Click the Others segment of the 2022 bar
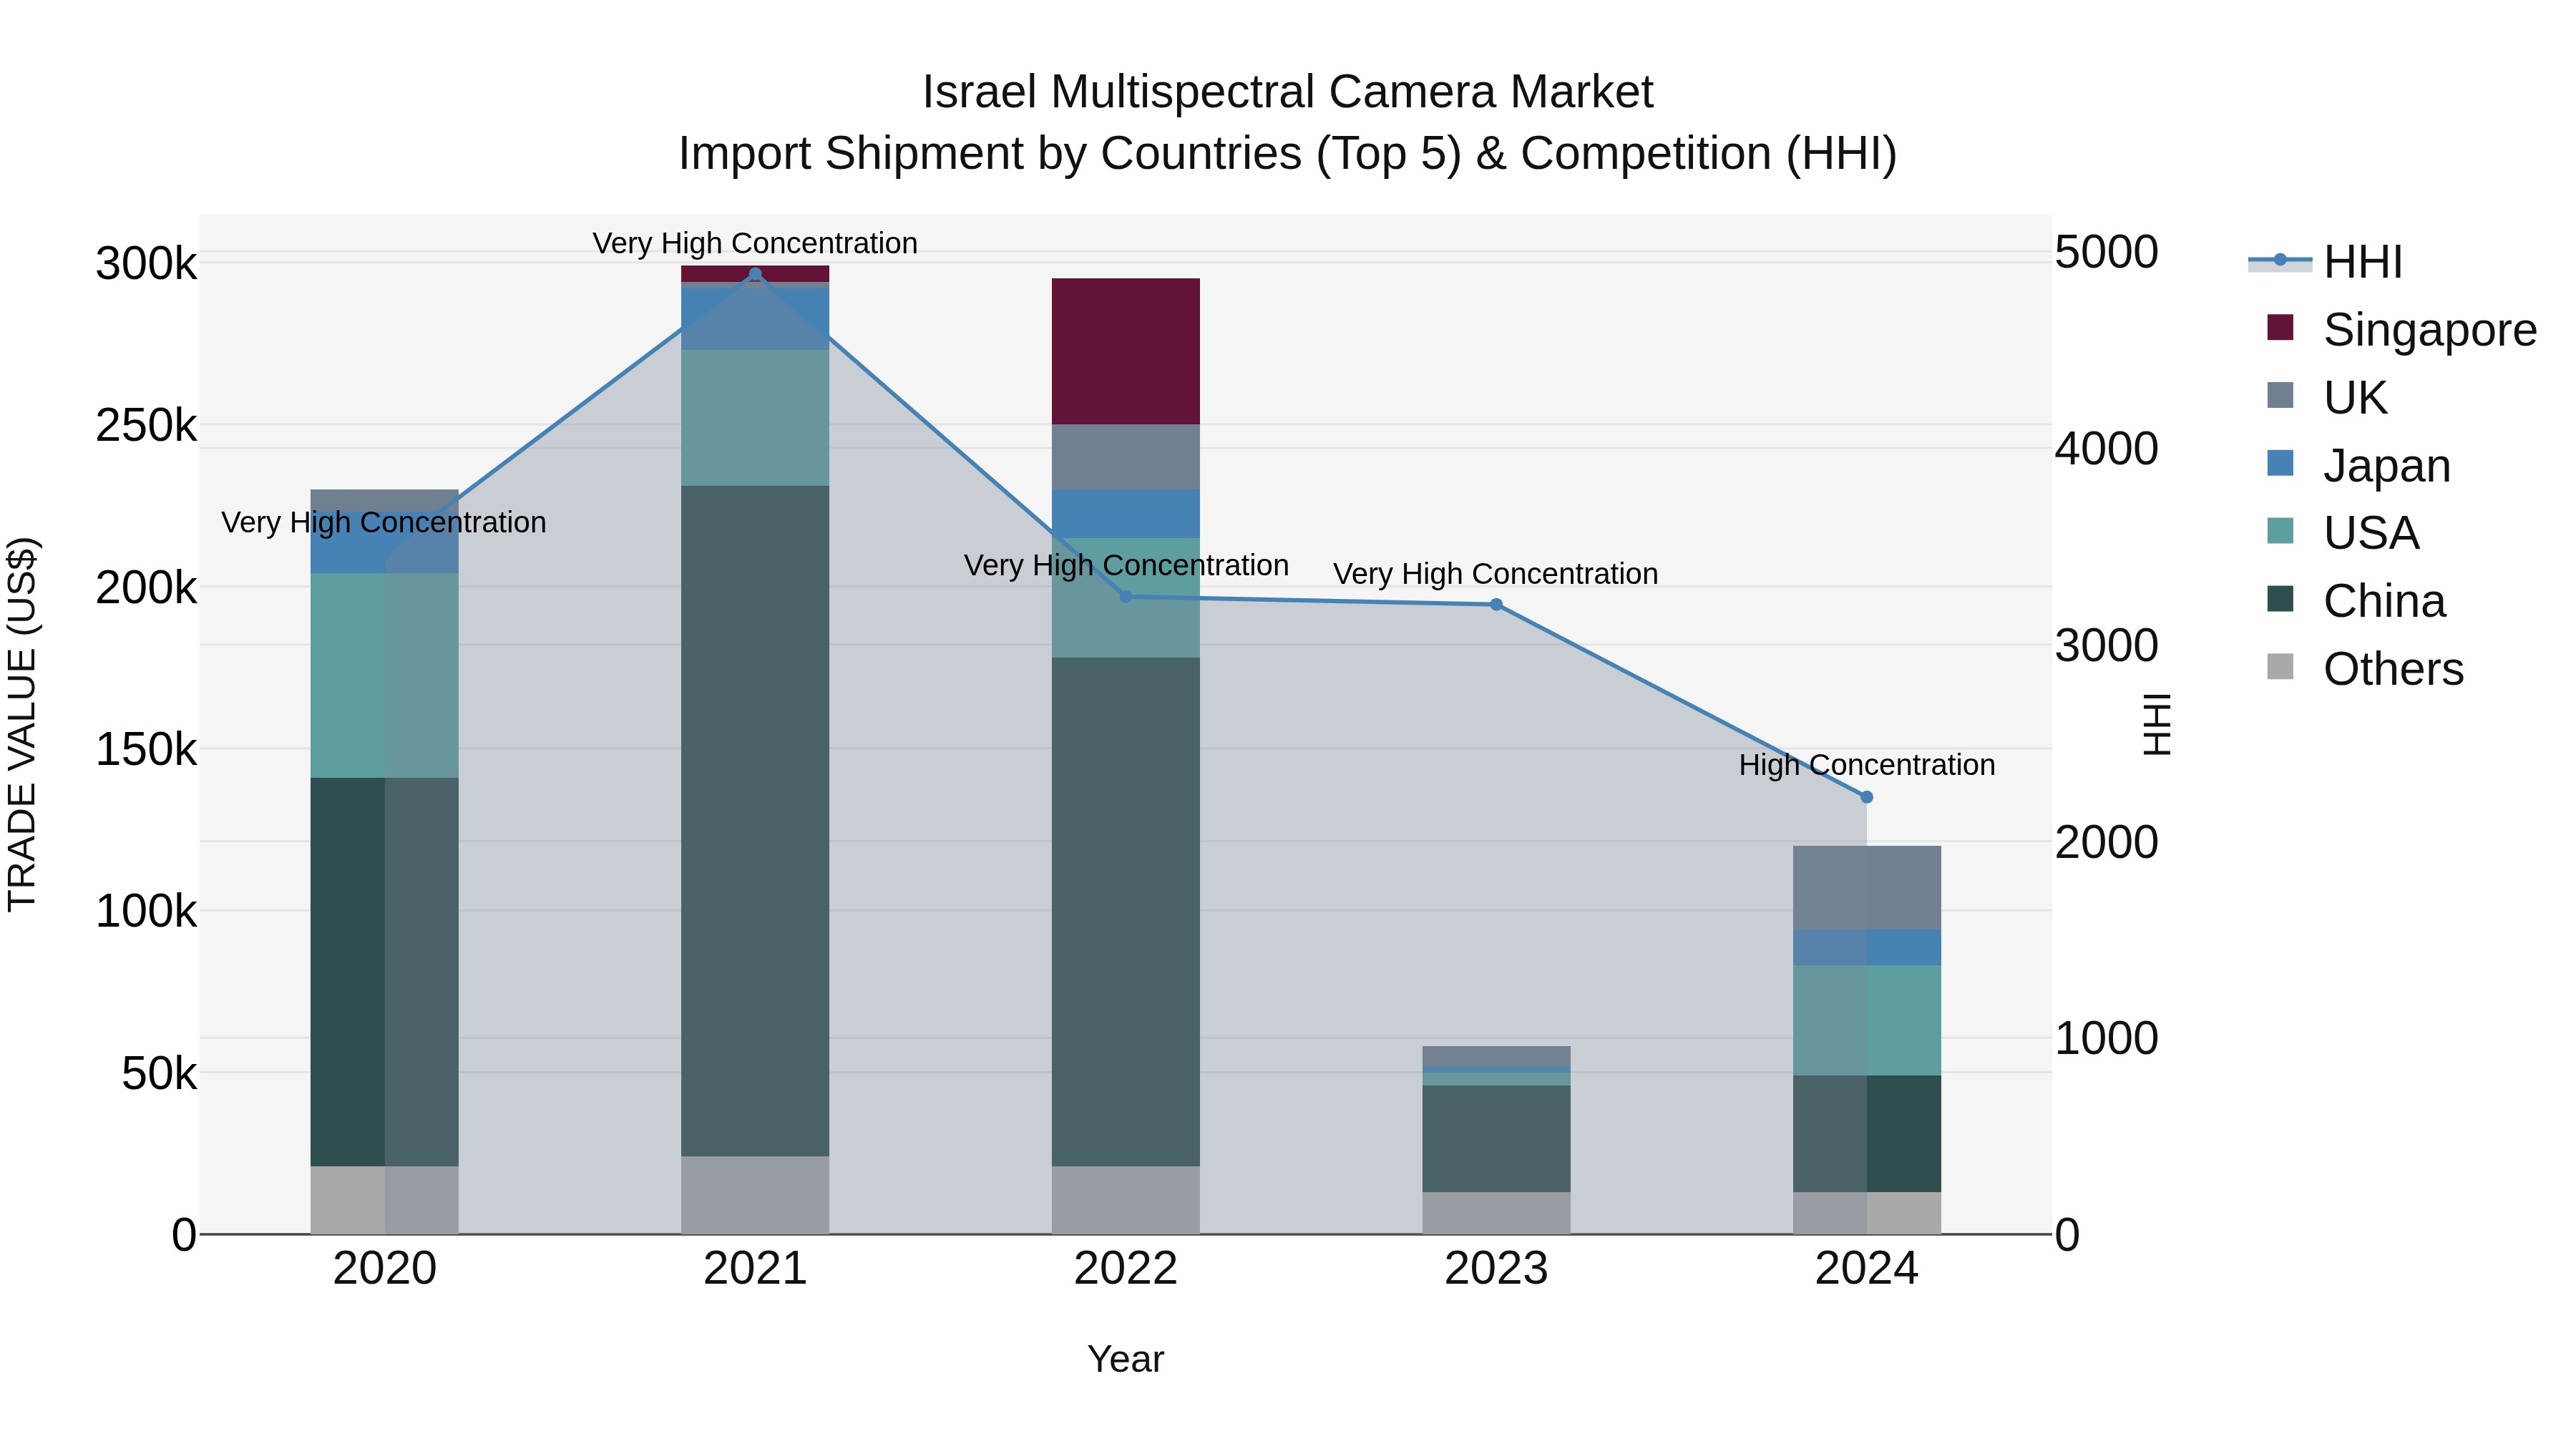Image resolution: width=2576 pixels, height=1449 pixels. click(1126, 1200)
